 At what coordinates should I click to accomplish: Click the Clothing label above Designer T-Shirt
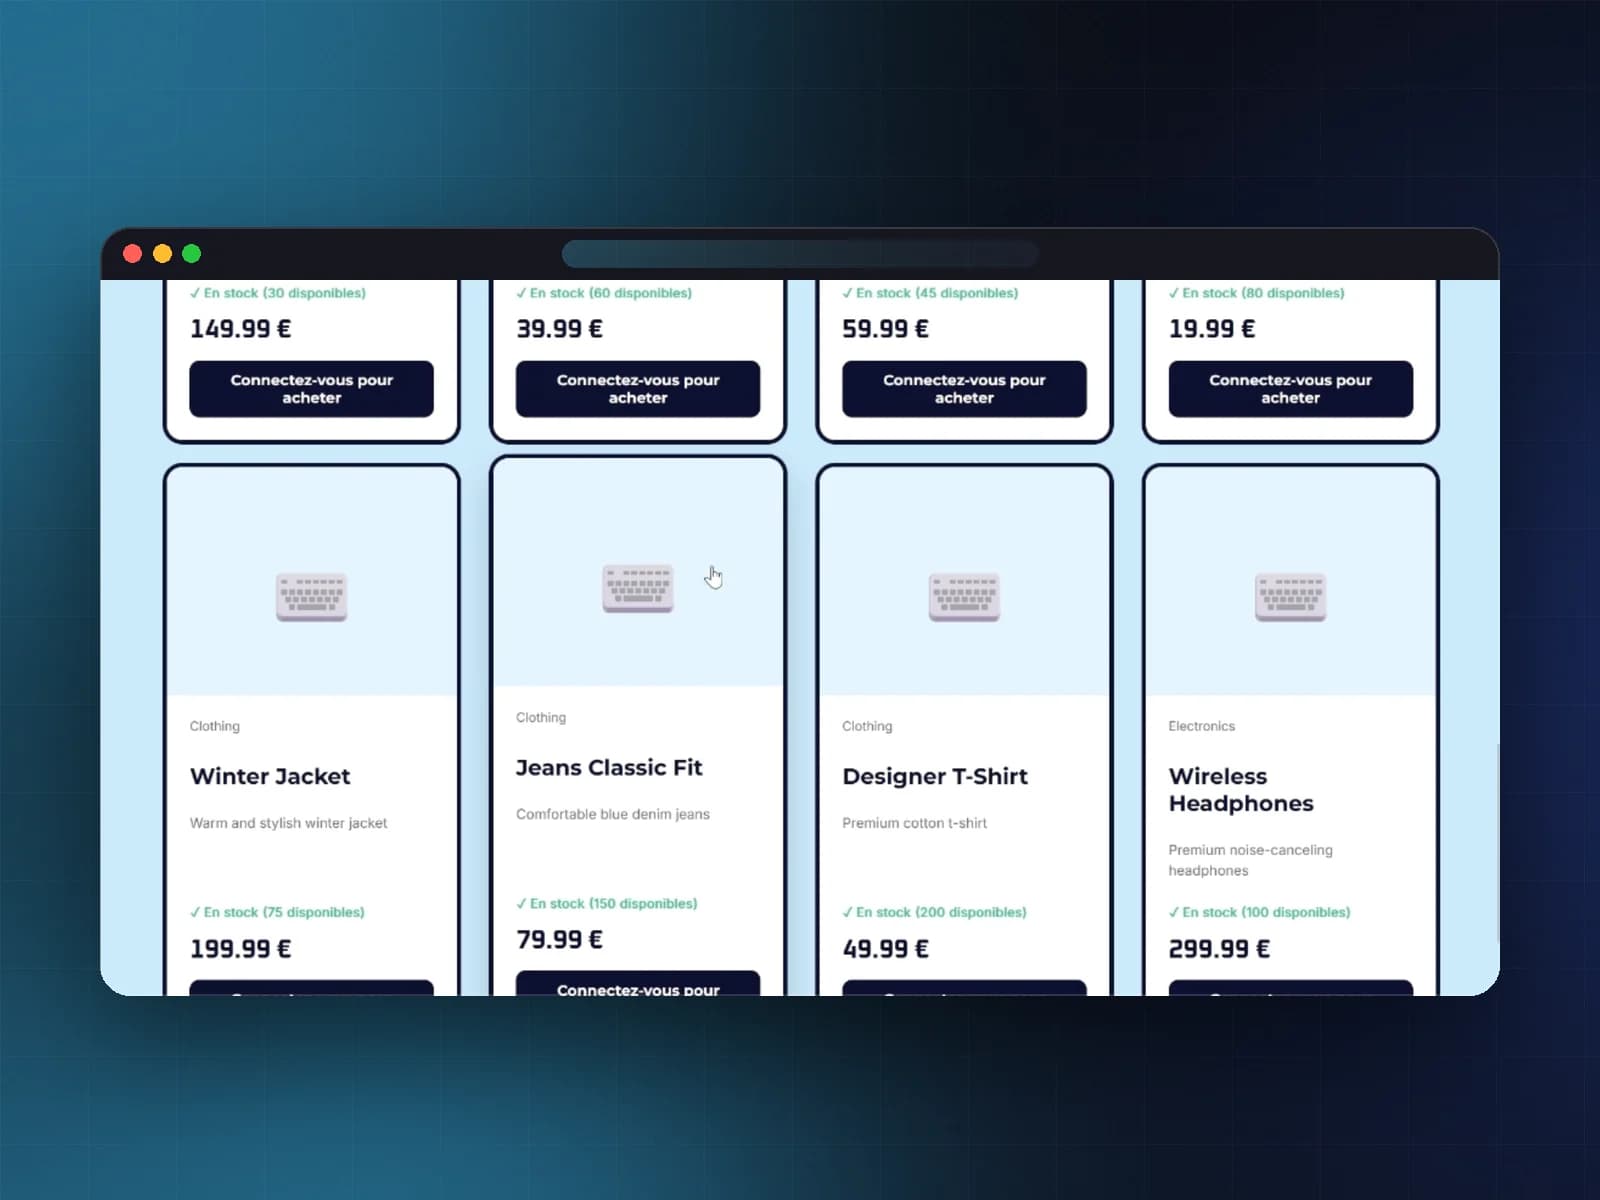pos(867,726)
